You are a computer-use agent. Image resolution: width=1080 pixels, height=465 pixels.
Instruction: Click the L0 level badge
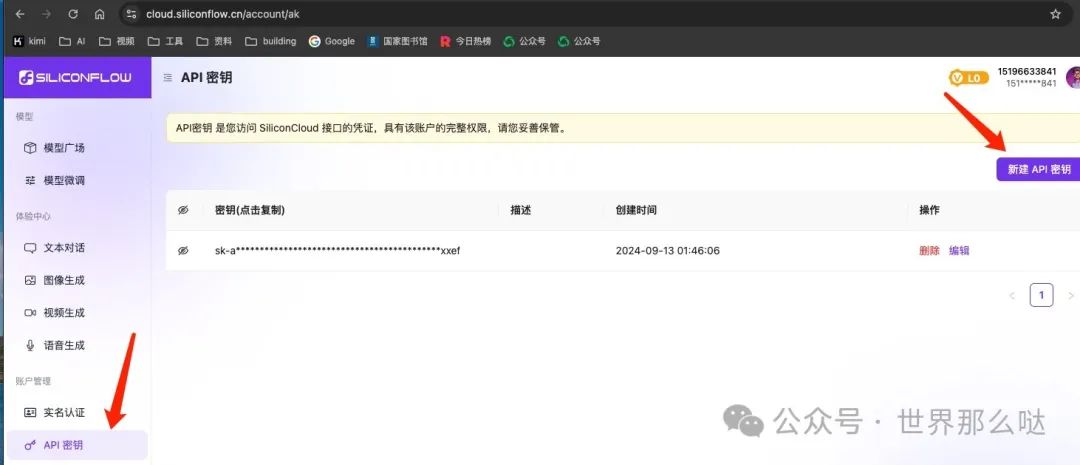[968, 78]
